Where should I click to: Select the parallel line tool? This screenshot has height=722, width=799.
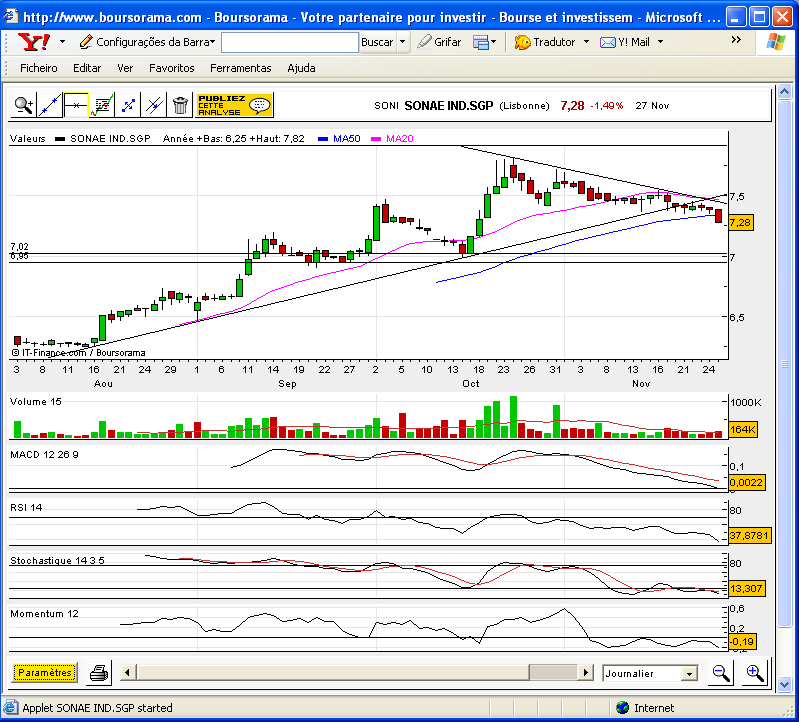point(154,105)
